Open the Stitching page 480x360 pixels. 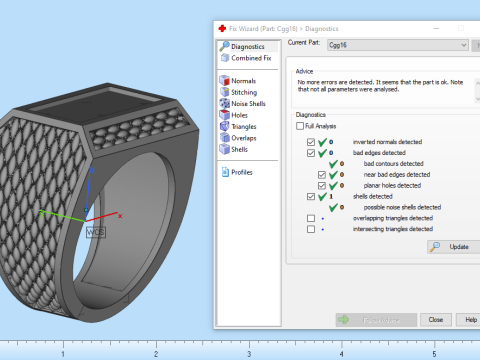point(244,92)
